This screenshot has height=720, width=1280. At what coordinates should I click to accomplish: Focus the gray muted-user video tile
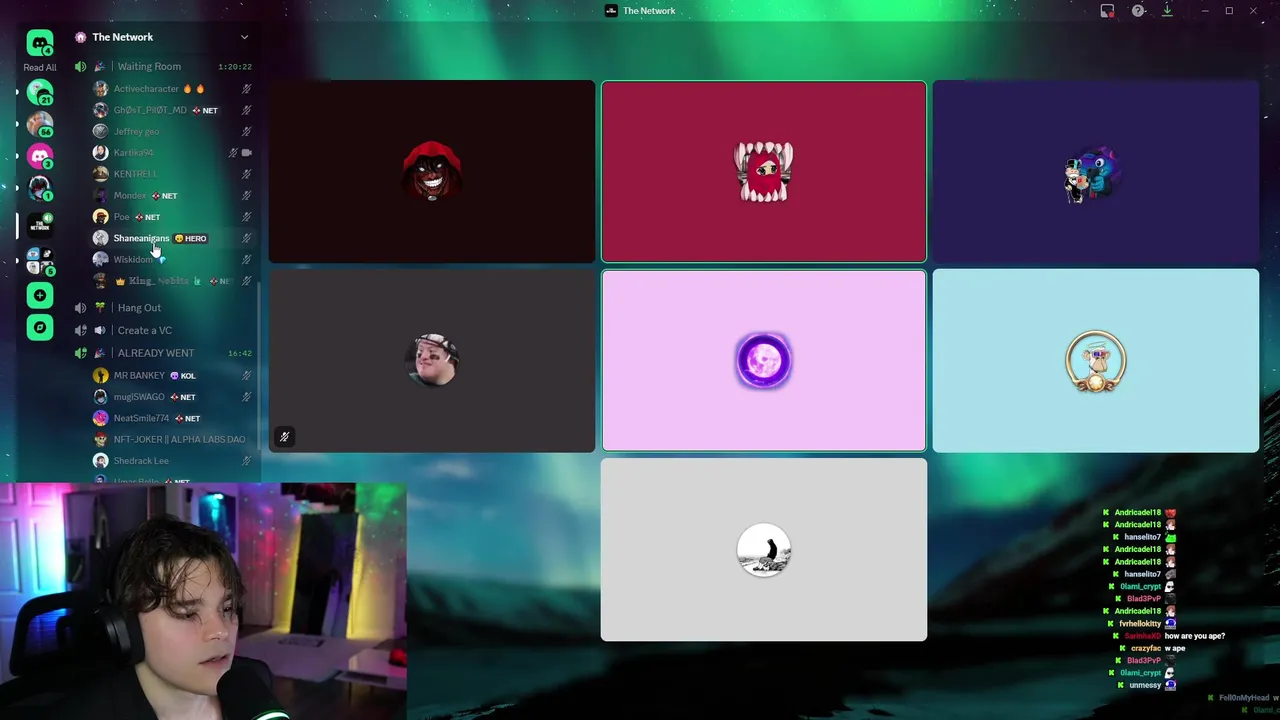coord(432,361)
